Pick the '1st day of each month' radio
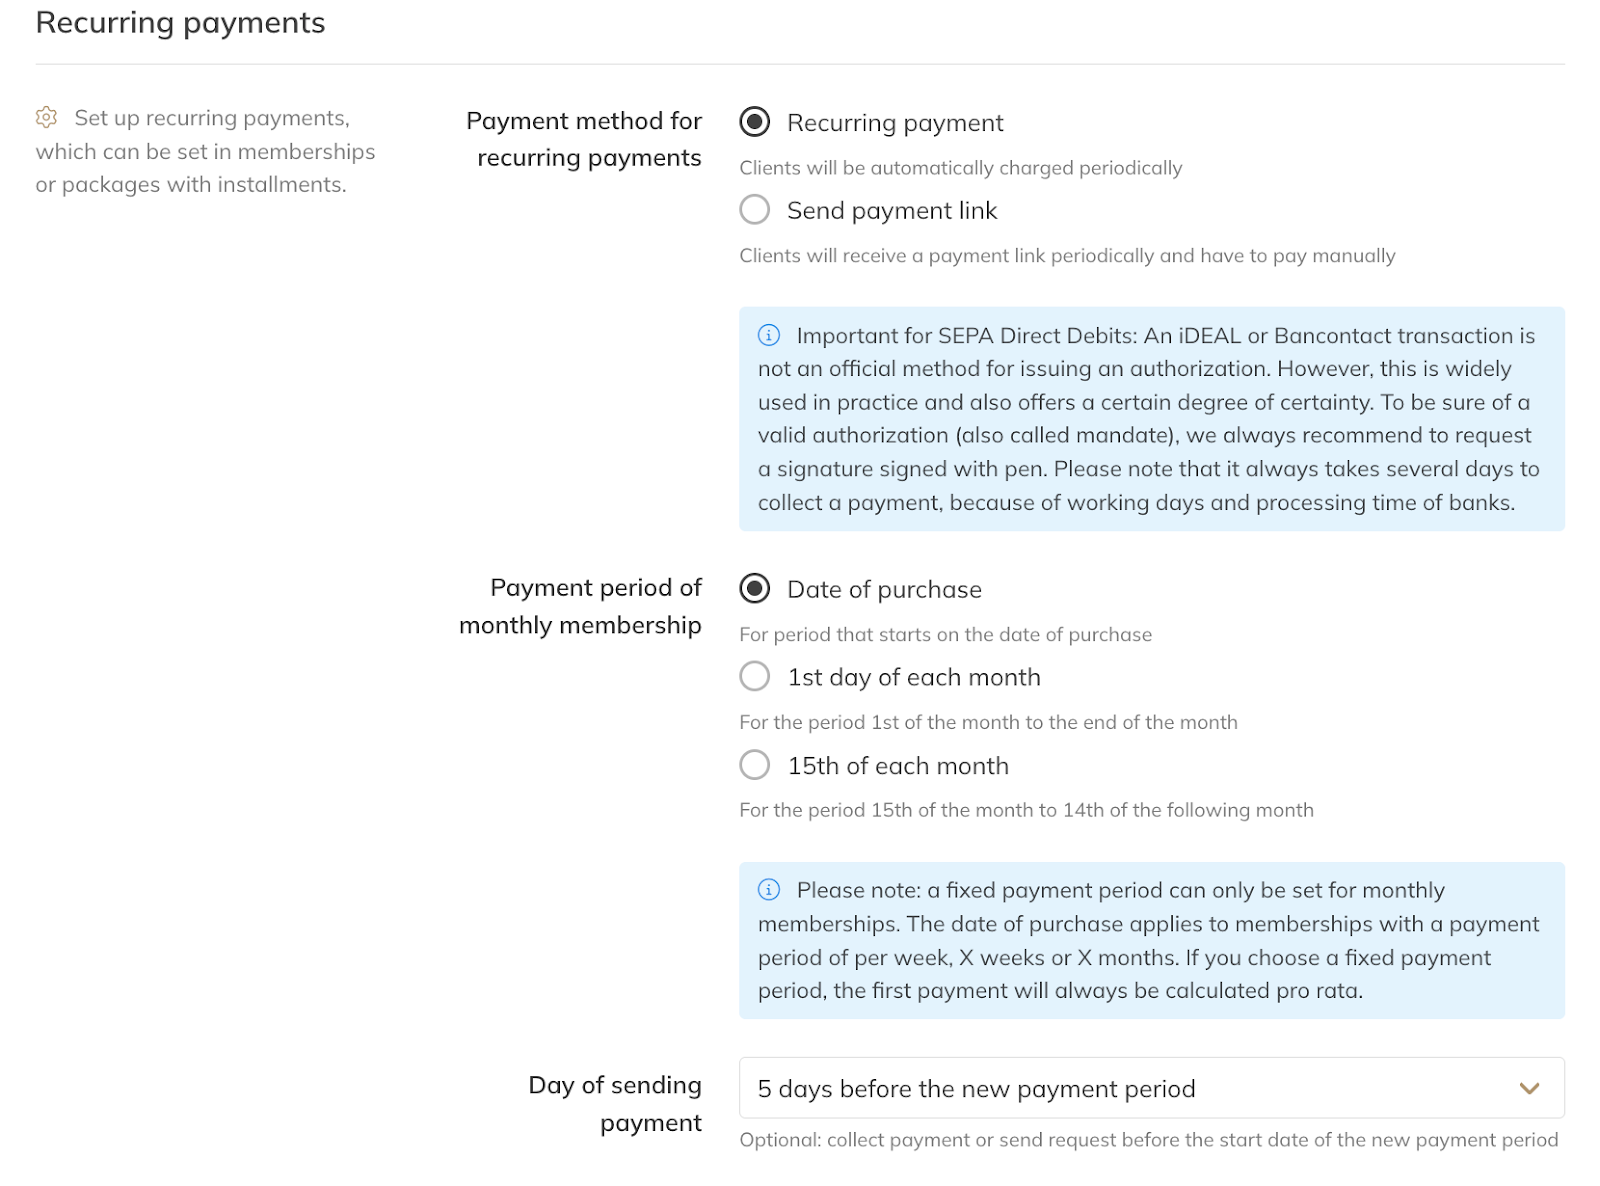The width and height of the screenshot is (1600, 1186). (x=755, y=677)
